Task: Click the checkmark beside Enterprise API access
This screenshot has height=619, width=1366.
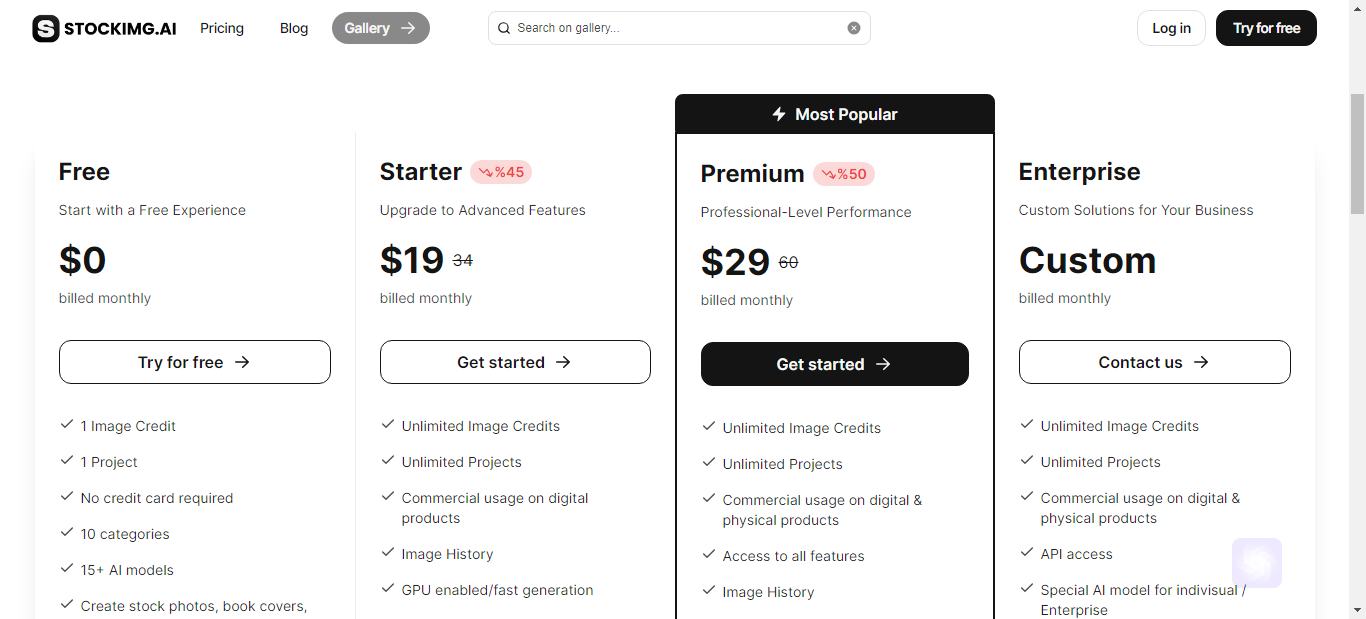Action: coord(1027,553)
